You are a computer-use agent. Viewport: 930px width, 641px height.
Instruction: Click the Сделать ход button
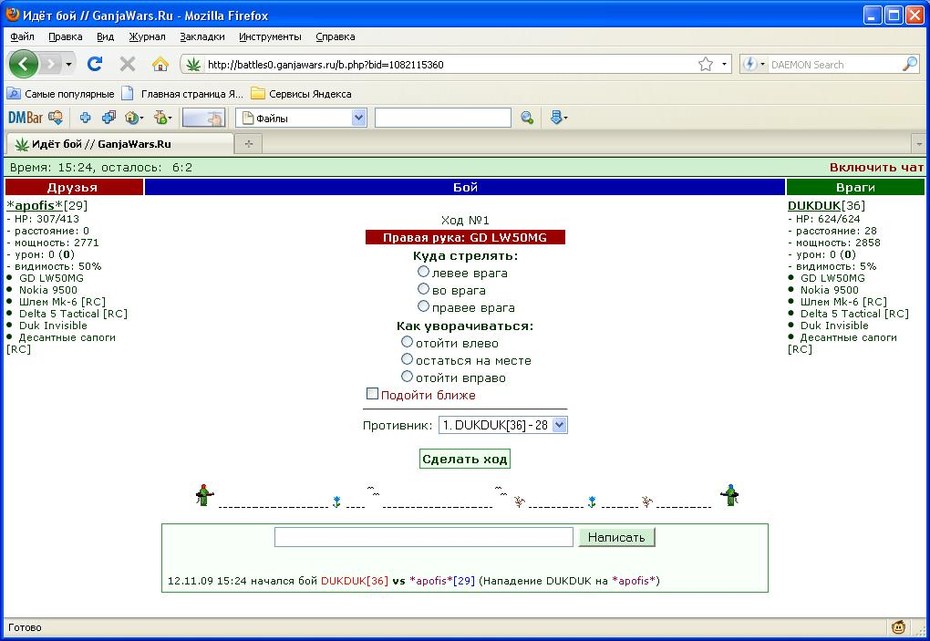464,459
